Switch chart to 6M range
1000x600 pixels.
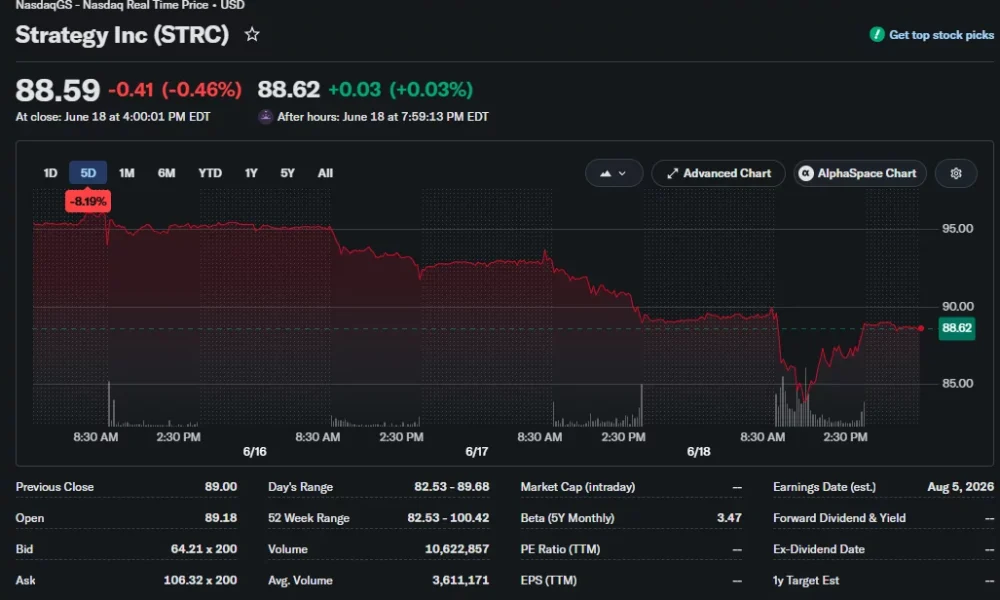[166, 173]
